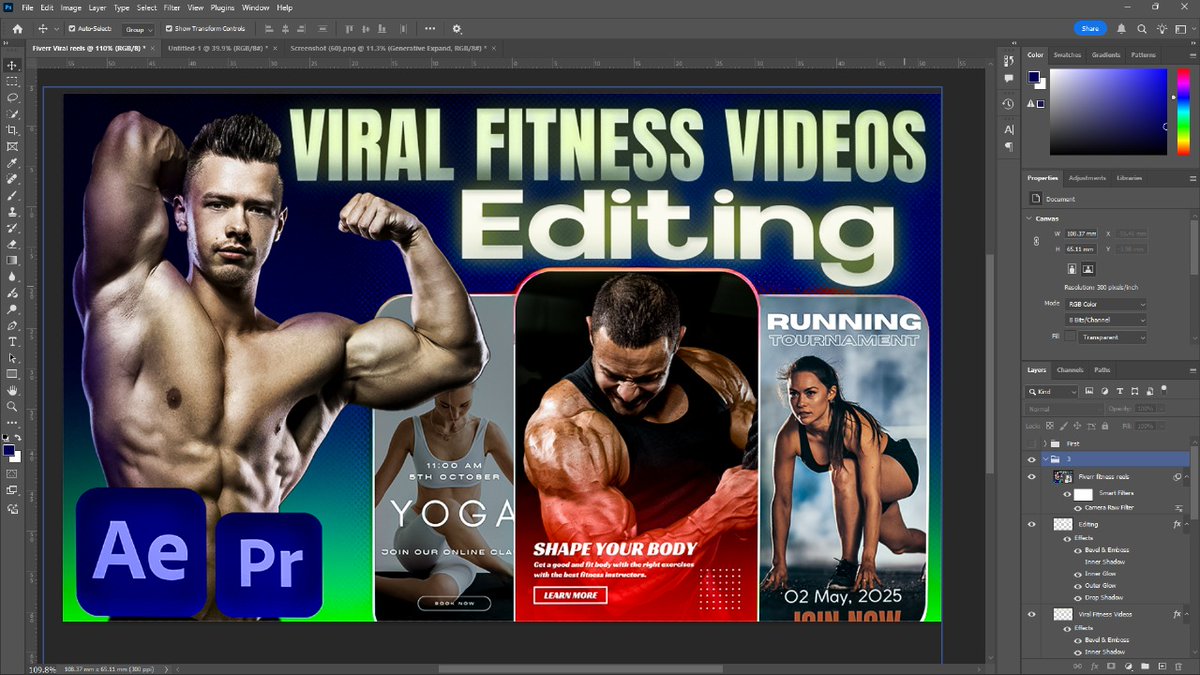Click the delete layer trash icon
This screenshot has width=1200, height=675.
click(1178, 665)
